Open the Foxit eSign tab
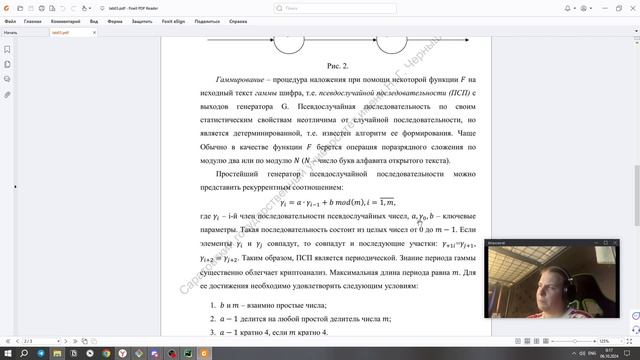Image resolution: width=640 pixels, height=360 pixels. pos(173,21)
